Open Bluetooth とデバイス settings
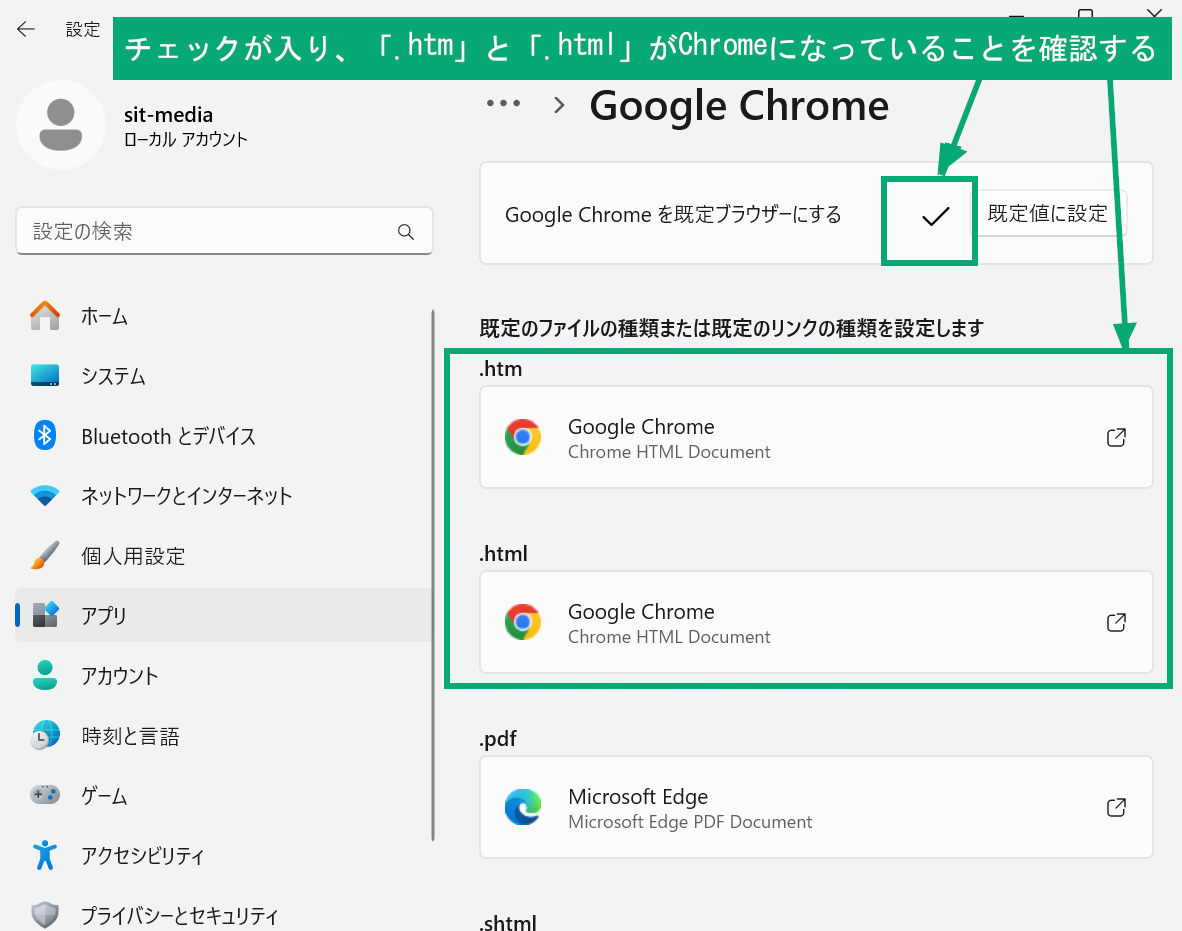Viewport: 1182px width, 931px height. pyautogui.click(x=223, y=436)
